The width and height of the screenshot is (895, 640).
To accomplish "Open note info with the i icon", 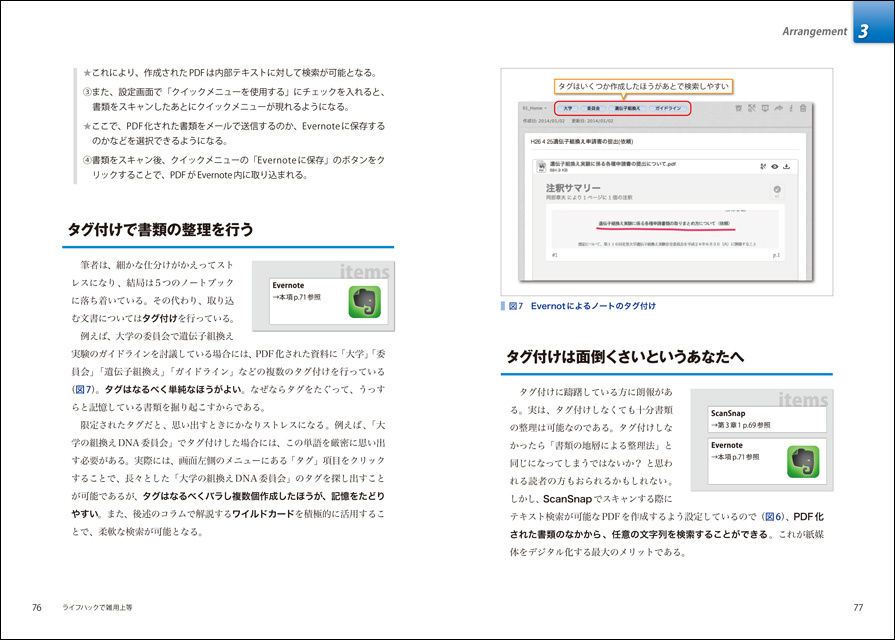I will (x=791, y=107).
